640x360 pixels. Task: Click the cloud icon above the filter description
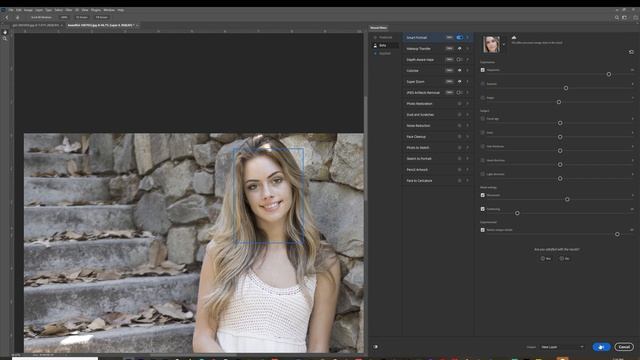click(x=514, y=37)
